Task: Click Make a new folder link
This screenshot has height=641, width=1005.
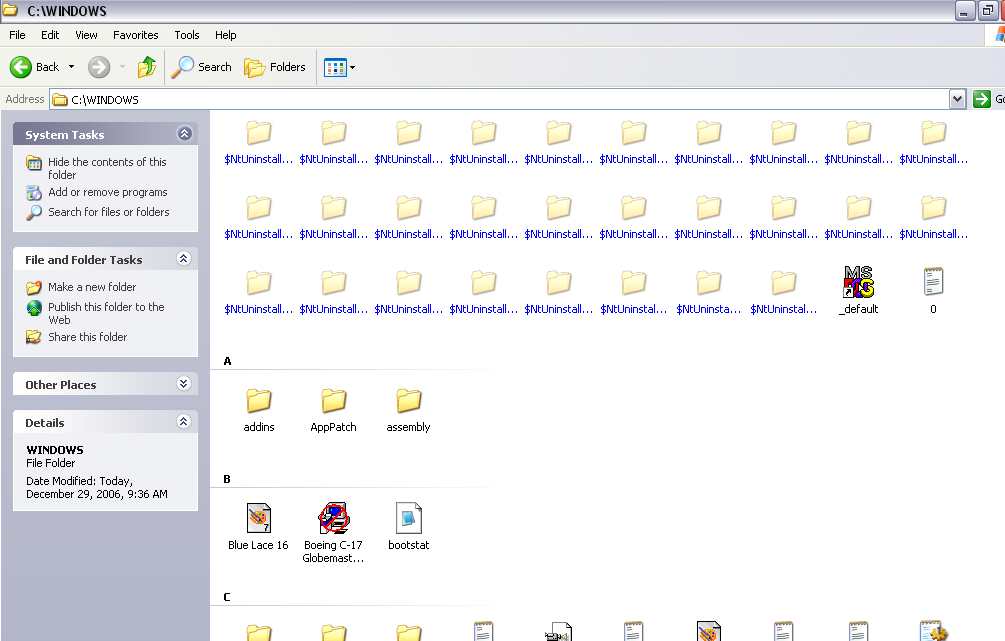Action: coord(92,287)
